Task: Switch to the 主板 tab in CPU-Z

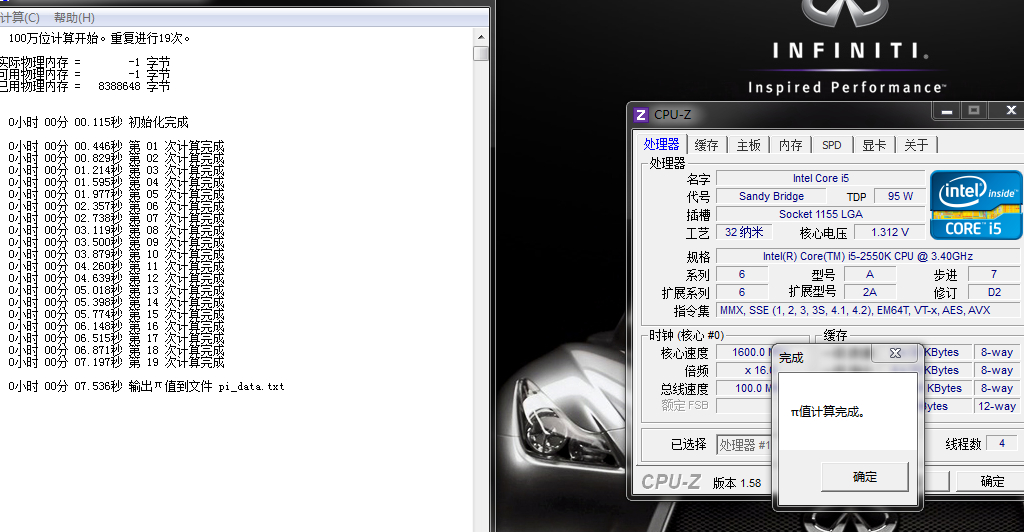Action: coord(748,145)
